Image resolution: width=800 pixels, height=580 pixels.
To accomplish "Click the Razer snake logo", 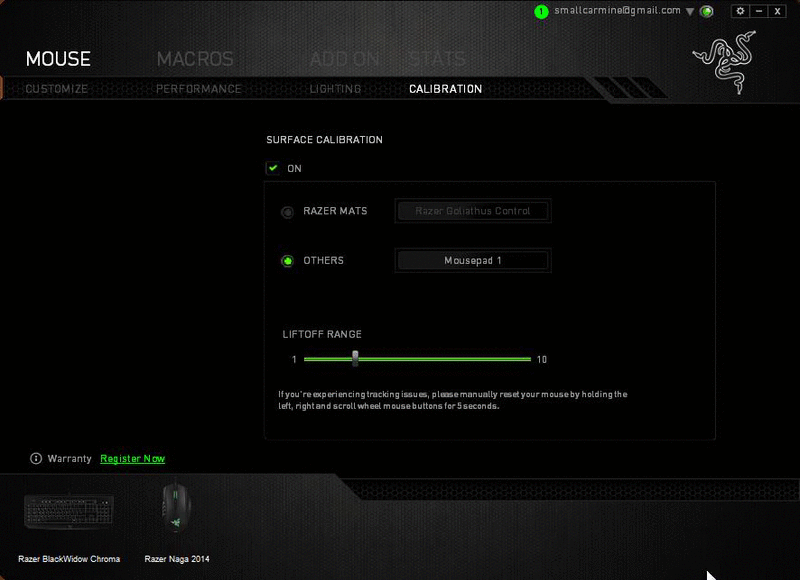I will pos(724,62).
